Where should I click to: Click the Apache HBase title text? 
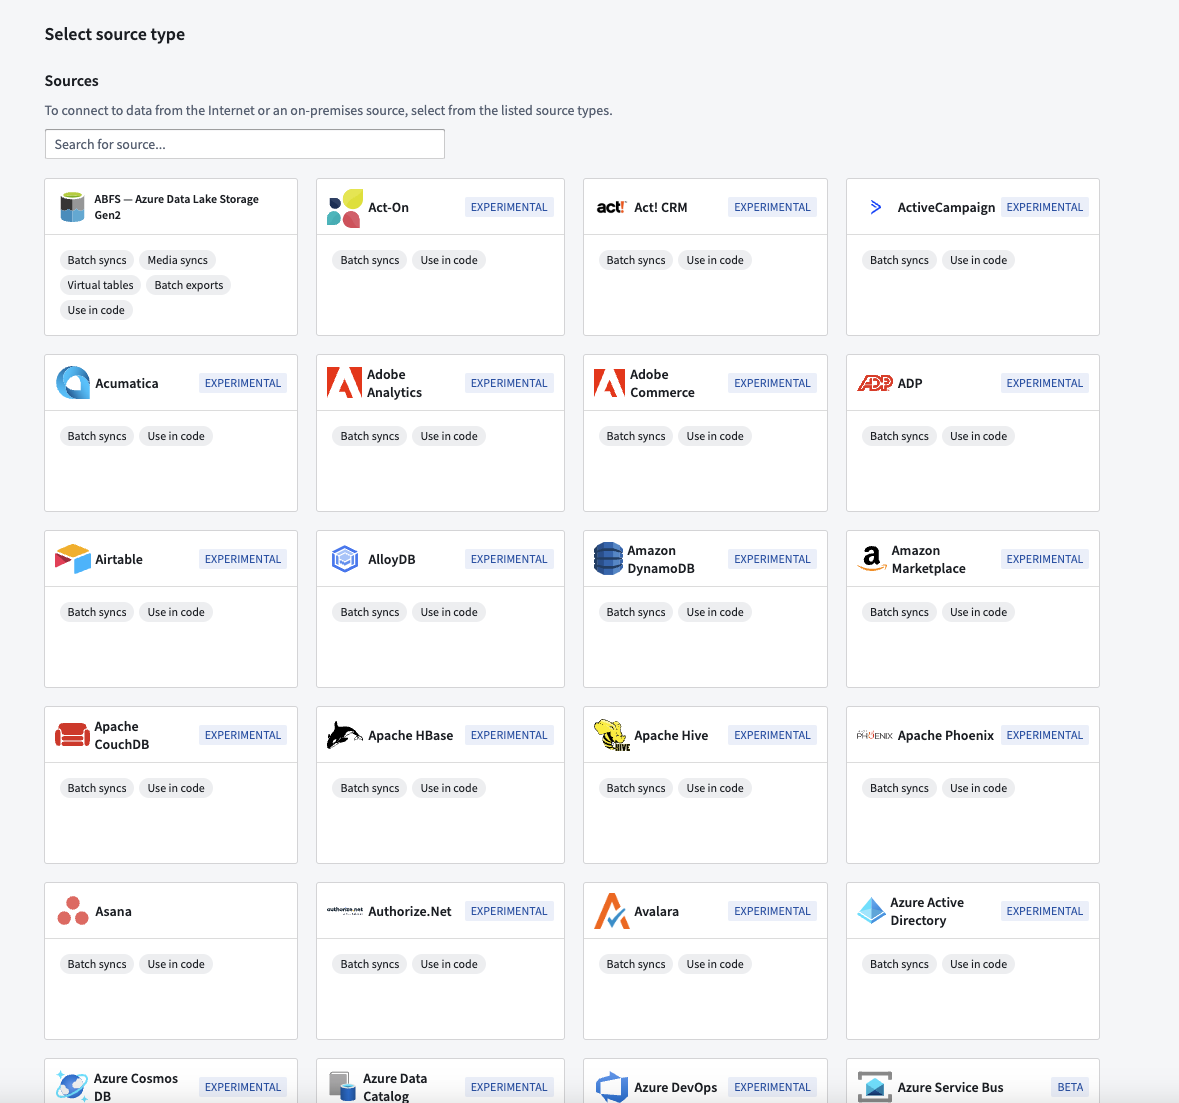411,735
